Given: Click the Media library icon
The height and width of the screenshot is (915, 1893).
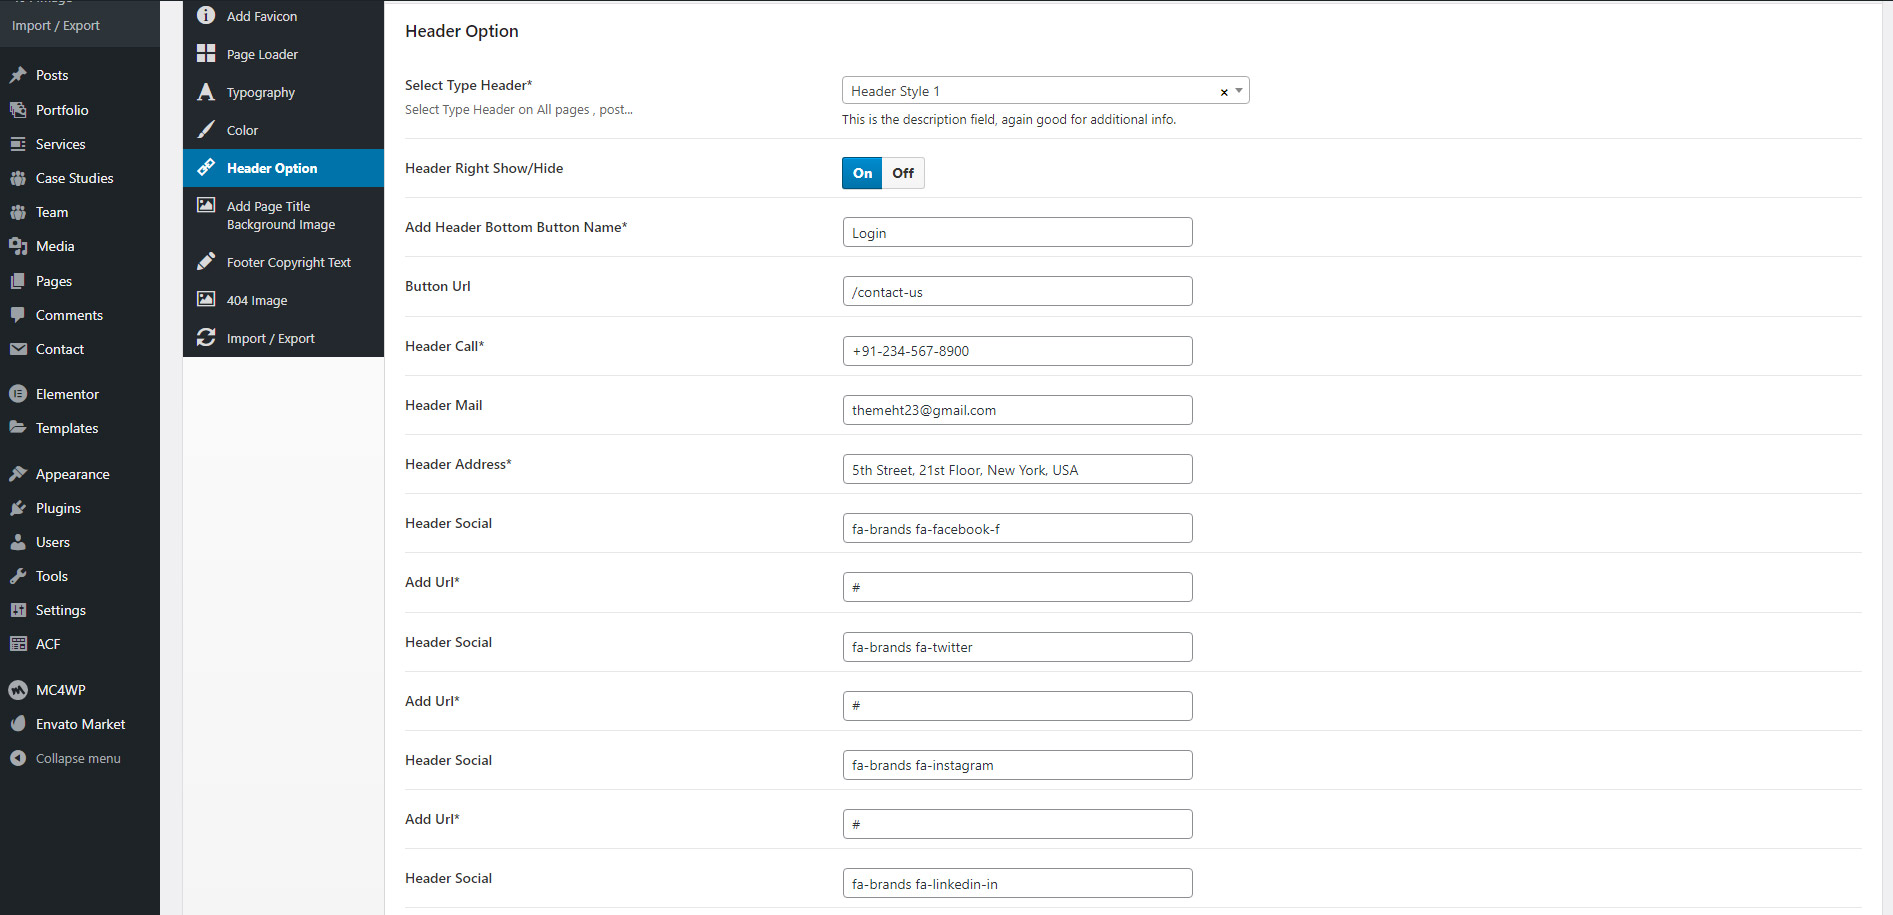Looking at the screenshot, I should coord(18,246).
